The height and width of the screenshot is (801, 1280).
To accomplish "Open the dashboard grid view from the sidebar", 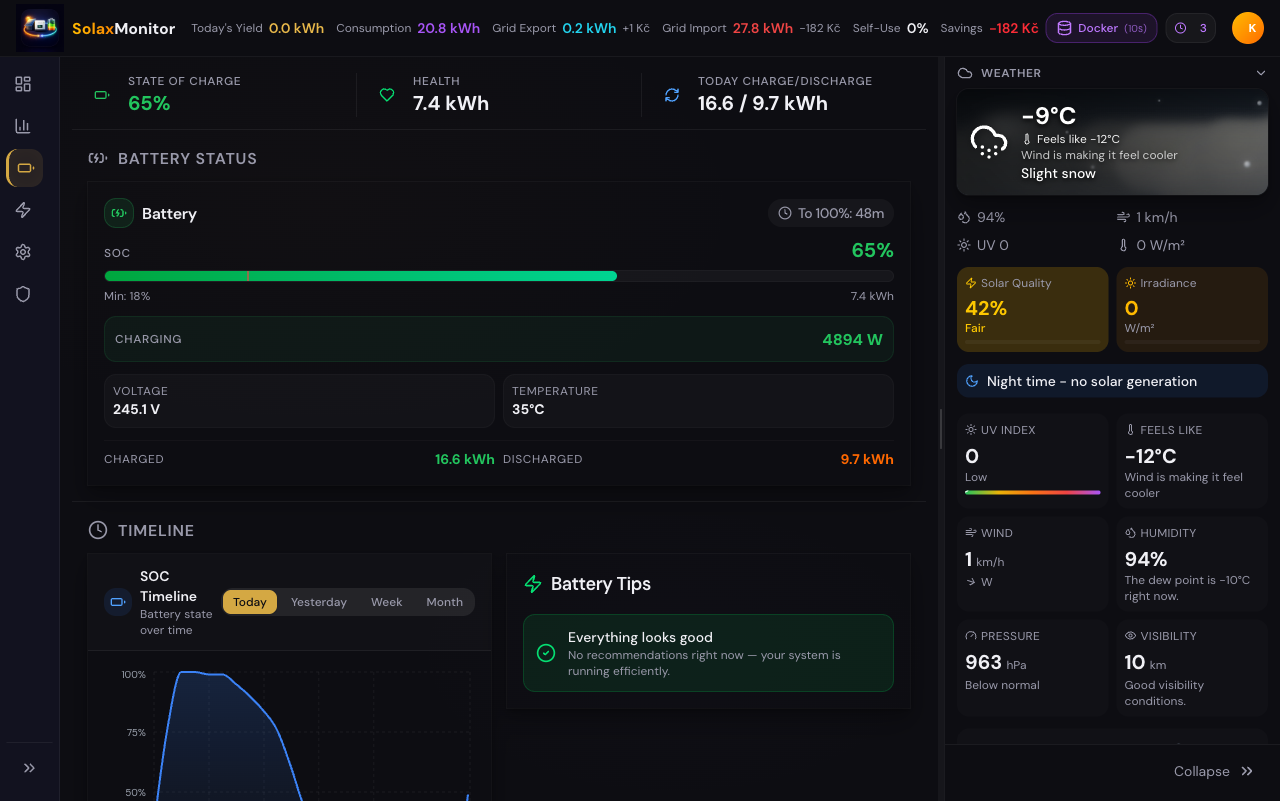I will pyautogui.click(x=22, y=84).
